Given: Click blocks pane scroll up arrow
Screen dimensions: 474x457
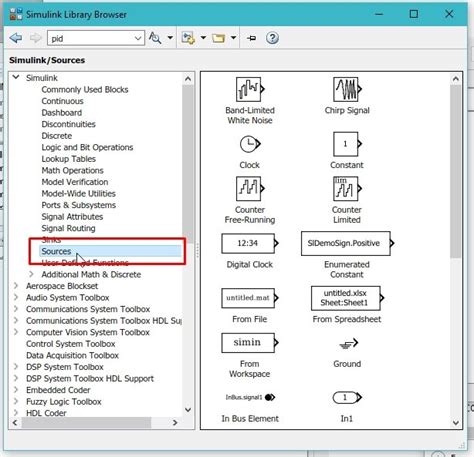Looking at the screenshot, I should click(x=456, y=79).
